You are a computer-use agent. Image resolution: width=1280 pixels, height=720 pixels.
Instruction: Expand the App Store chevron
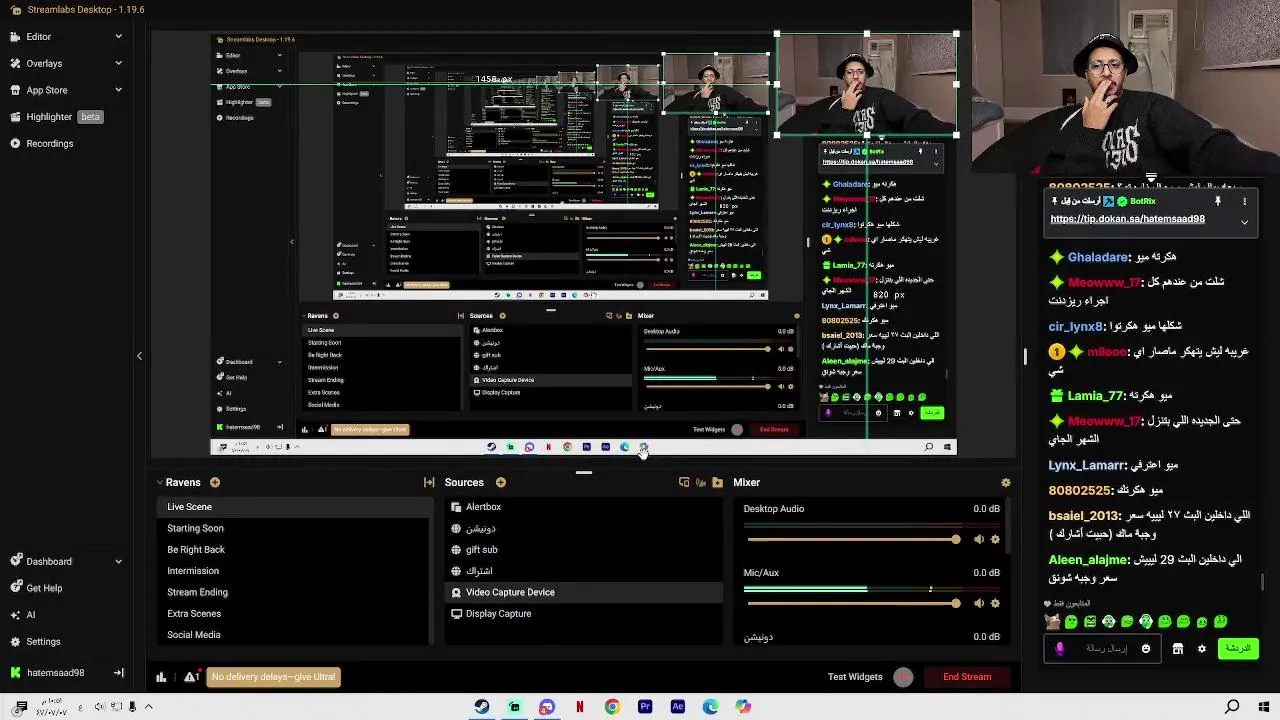point(118,90)
